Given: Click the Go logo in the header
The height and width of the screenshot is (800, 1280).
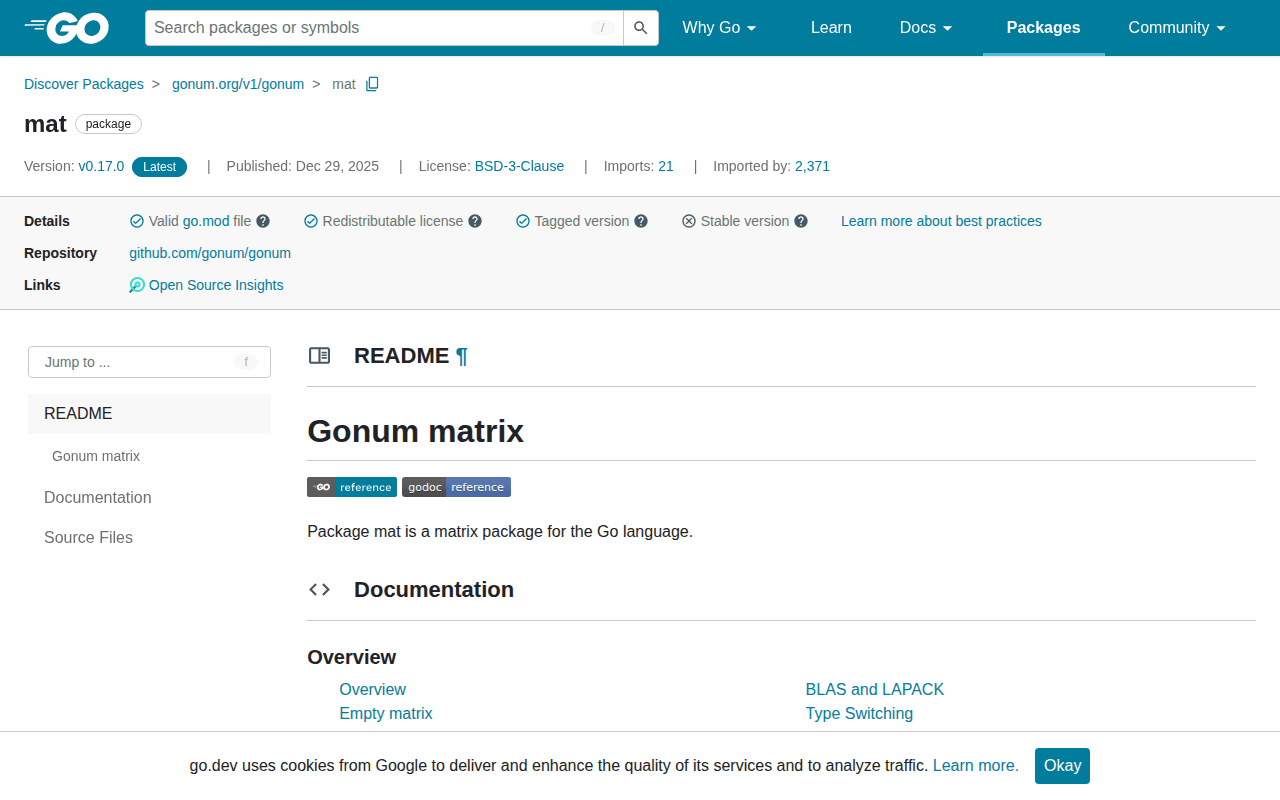Looking at the screenshot, I should point(66,28).
